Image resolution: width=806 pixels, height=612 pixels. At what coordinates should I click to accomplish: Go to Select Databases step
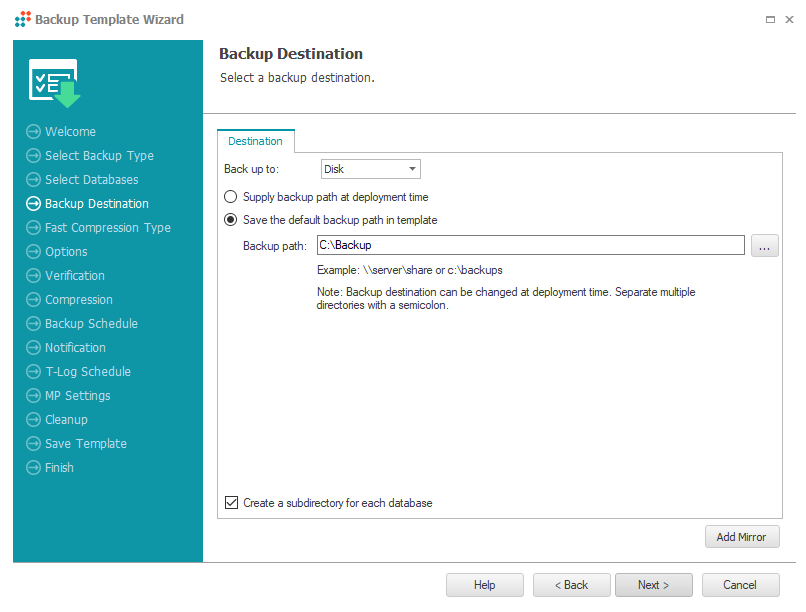(x=91, y=180)
